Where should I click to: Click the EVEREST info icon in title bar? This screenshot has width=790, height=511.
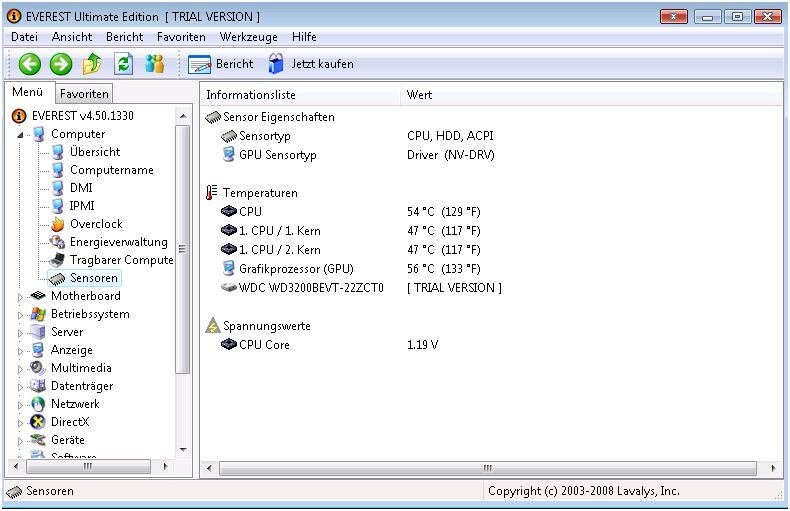pos(14,16)
